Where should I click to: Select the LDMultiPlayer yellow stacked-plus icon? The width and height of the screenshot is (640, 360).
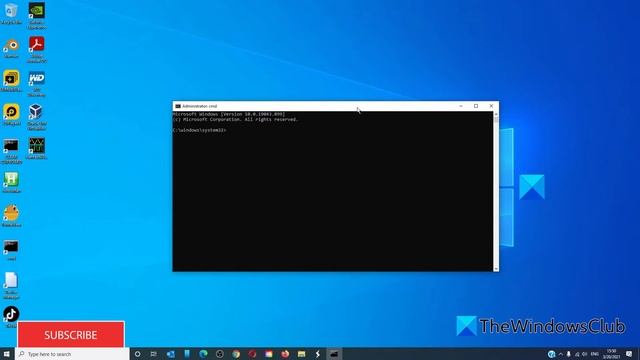[11, 81]
